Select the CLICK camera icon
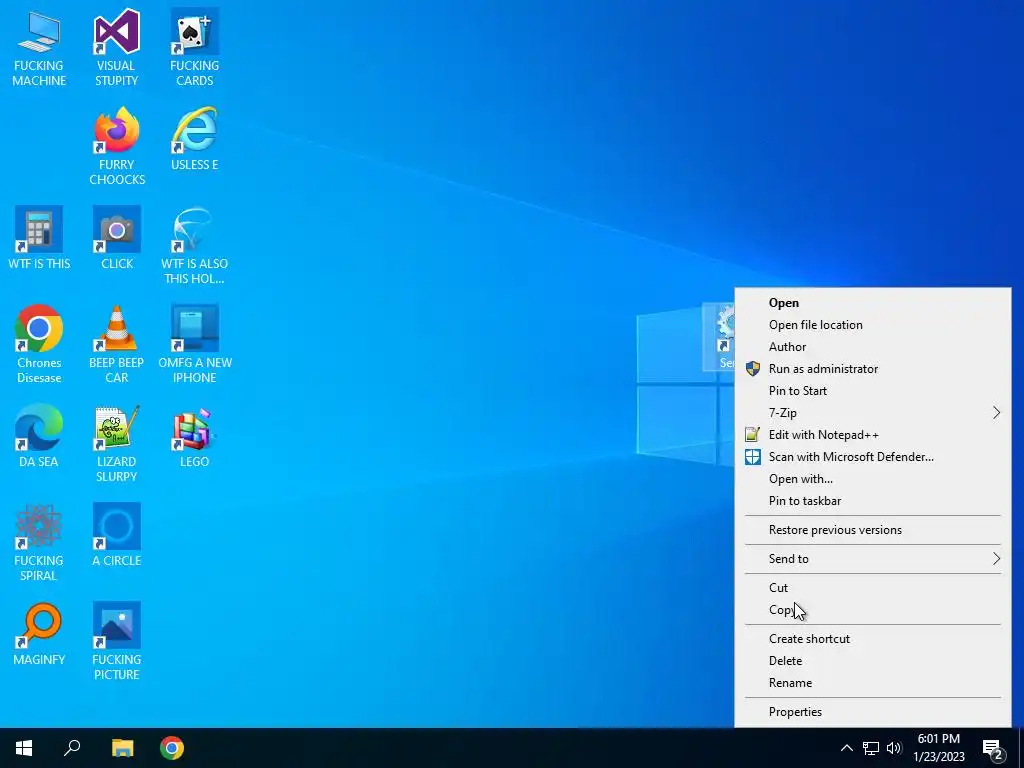 click(117, 238)
